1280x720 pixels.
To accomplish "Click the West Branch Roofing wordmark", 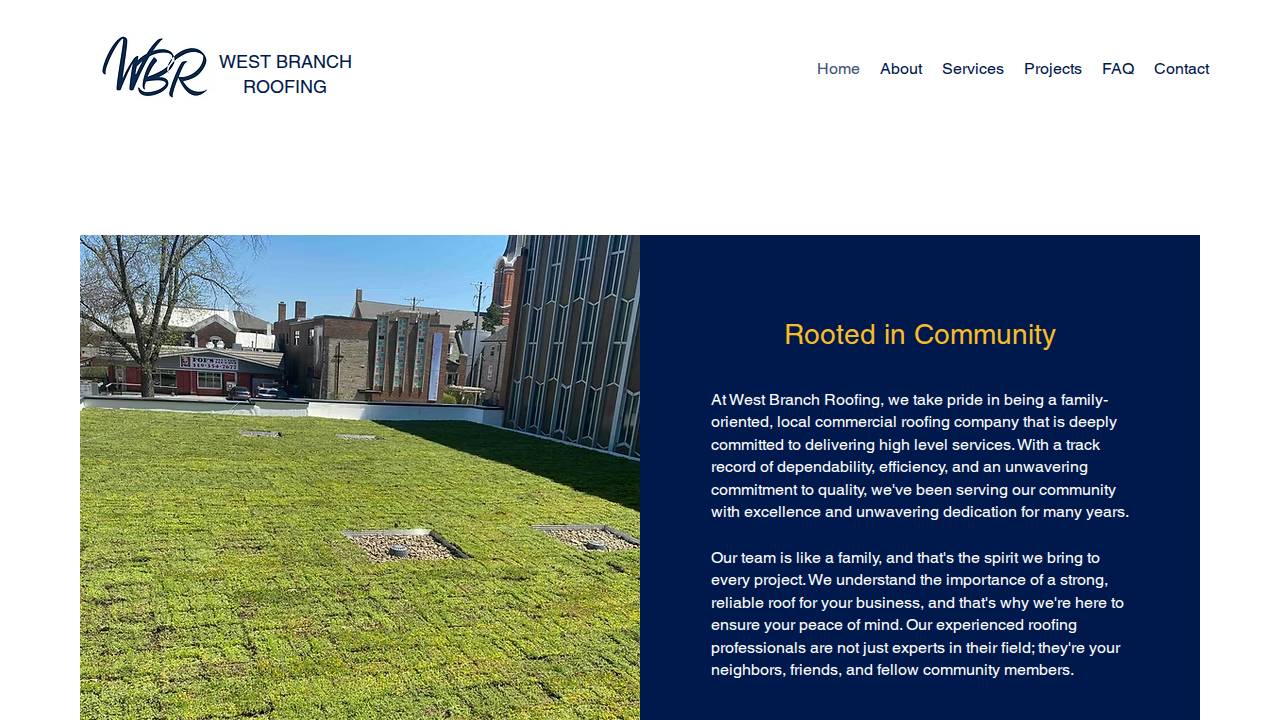I will [x=285, y=74].
